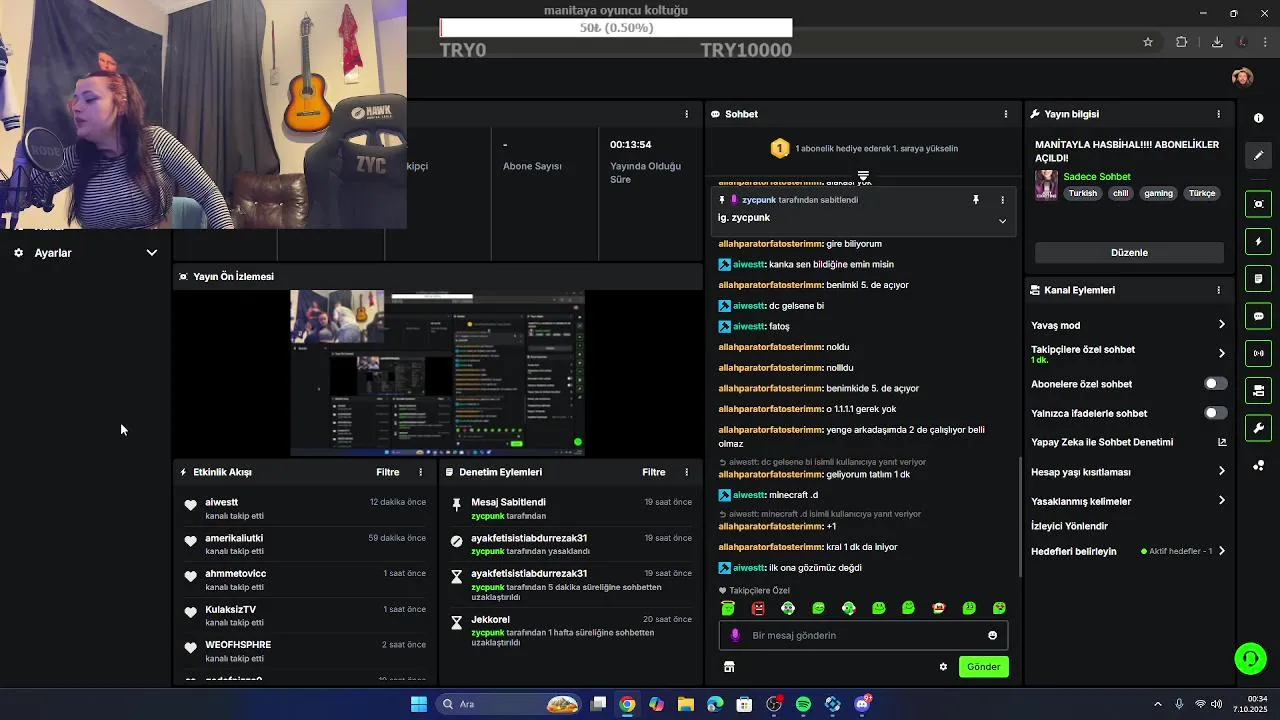
Task: Insert the angry red emote in chat
Action: coord(758,608)
